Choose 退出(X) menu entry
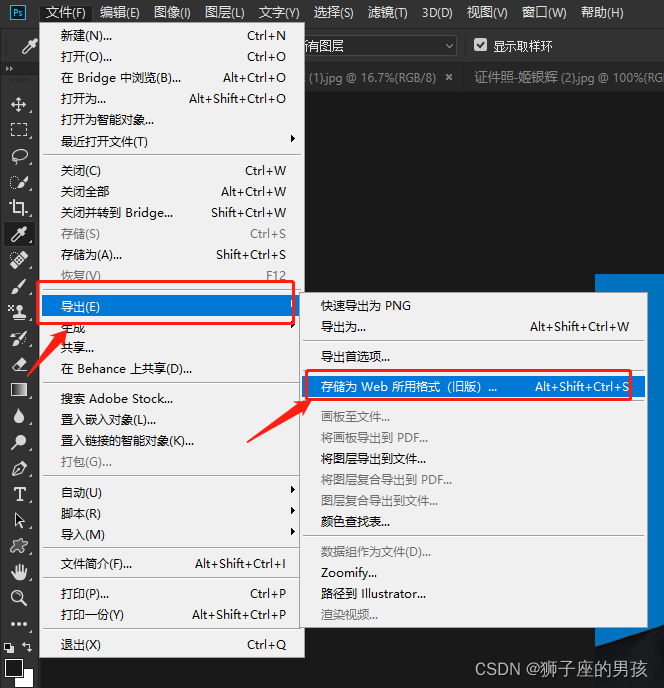The height and width of the screenshot is (688, 664). 172,645
